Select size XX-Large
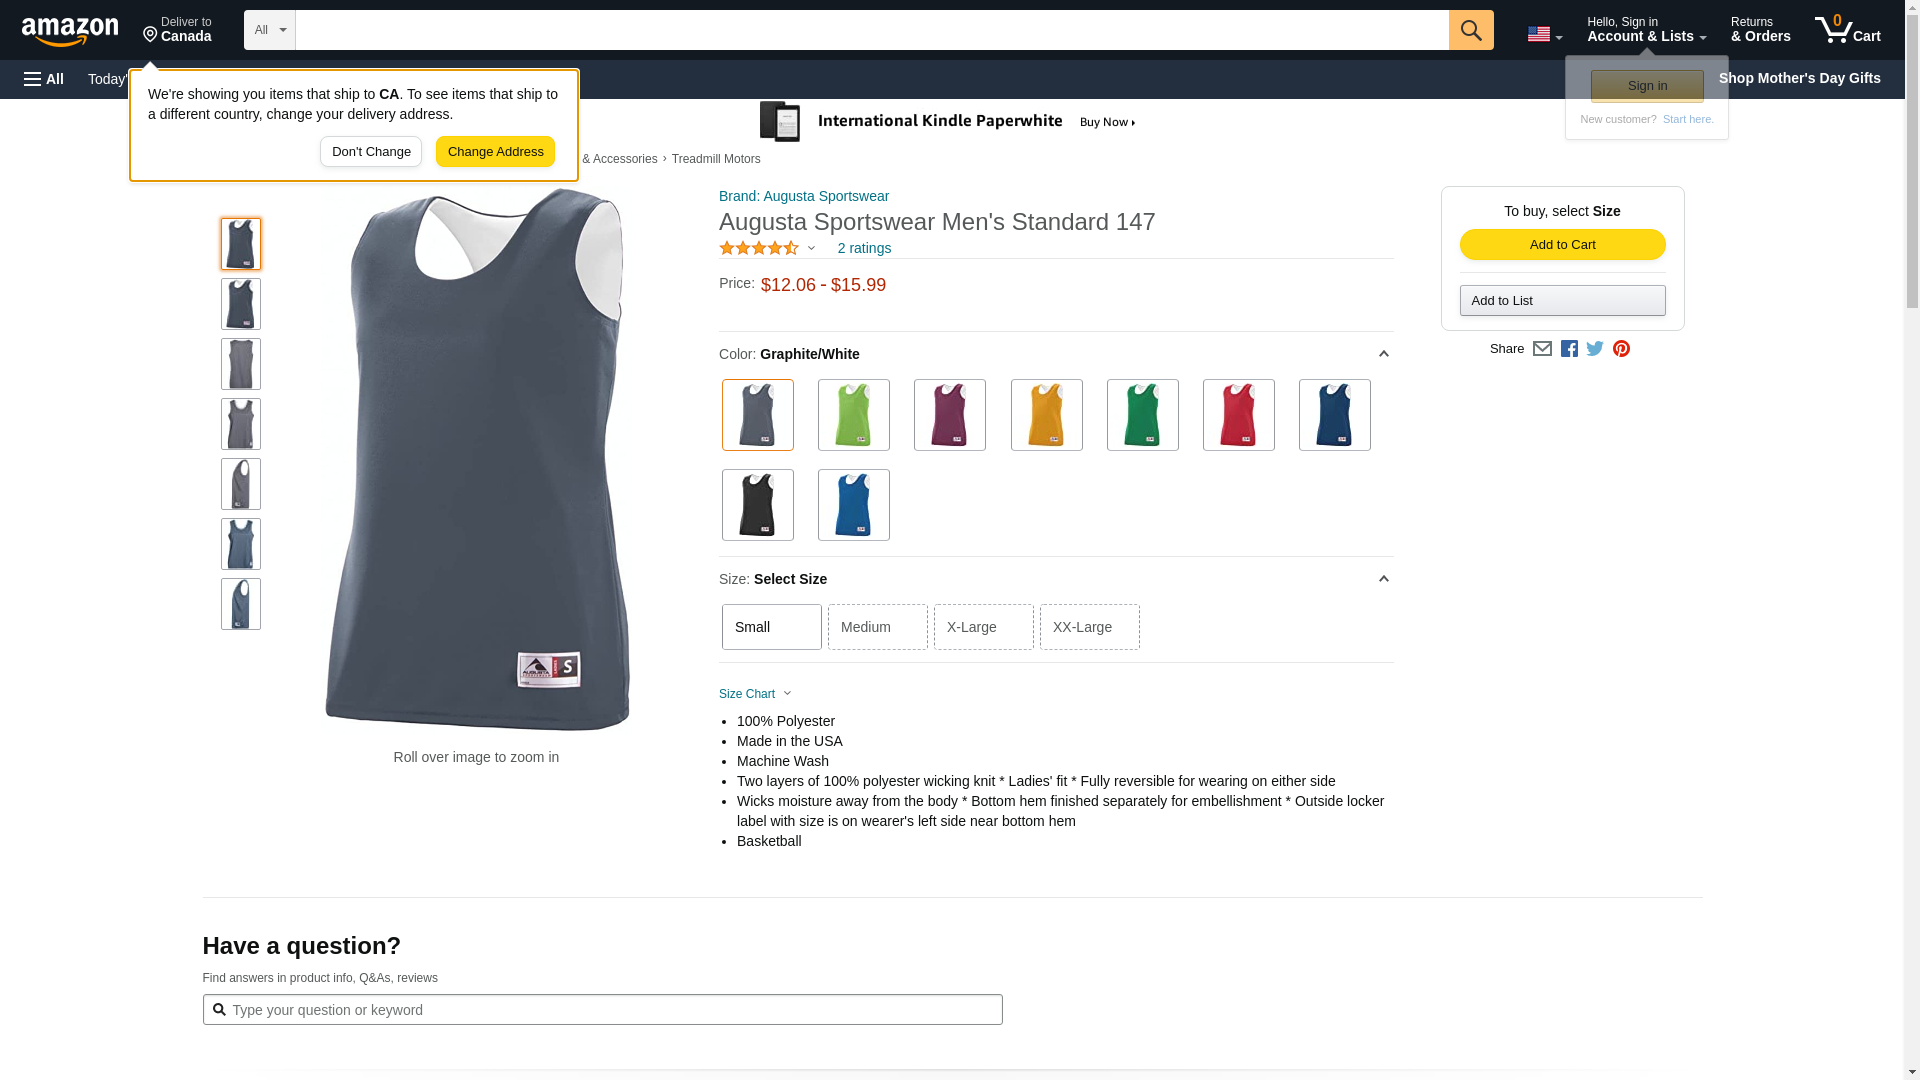The width and height of the screenshot is (1920, 1080). click(x=1090, y=627)
